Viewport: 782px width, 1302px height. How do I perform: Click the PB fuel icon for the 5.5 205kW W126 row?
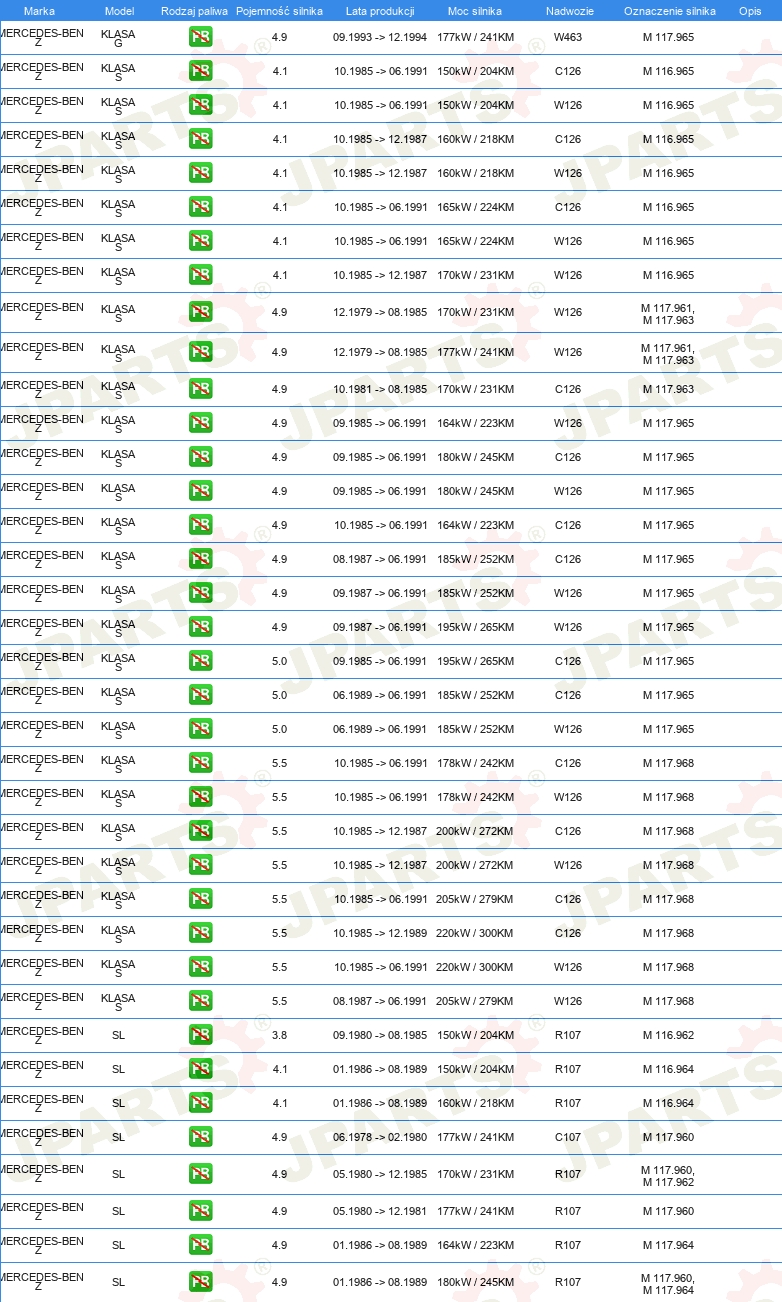(x=200, y=1002)
